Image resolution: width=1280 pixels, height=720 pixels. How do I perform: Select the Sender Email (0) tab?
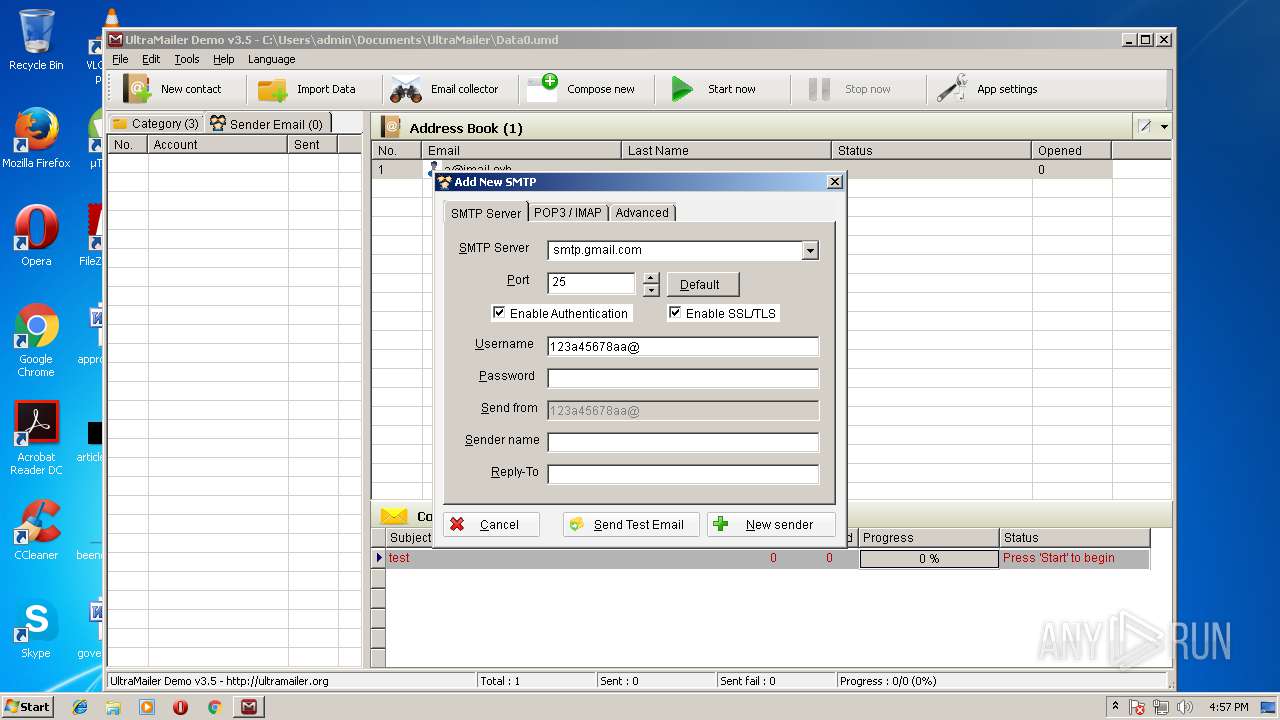click(266, 124)
